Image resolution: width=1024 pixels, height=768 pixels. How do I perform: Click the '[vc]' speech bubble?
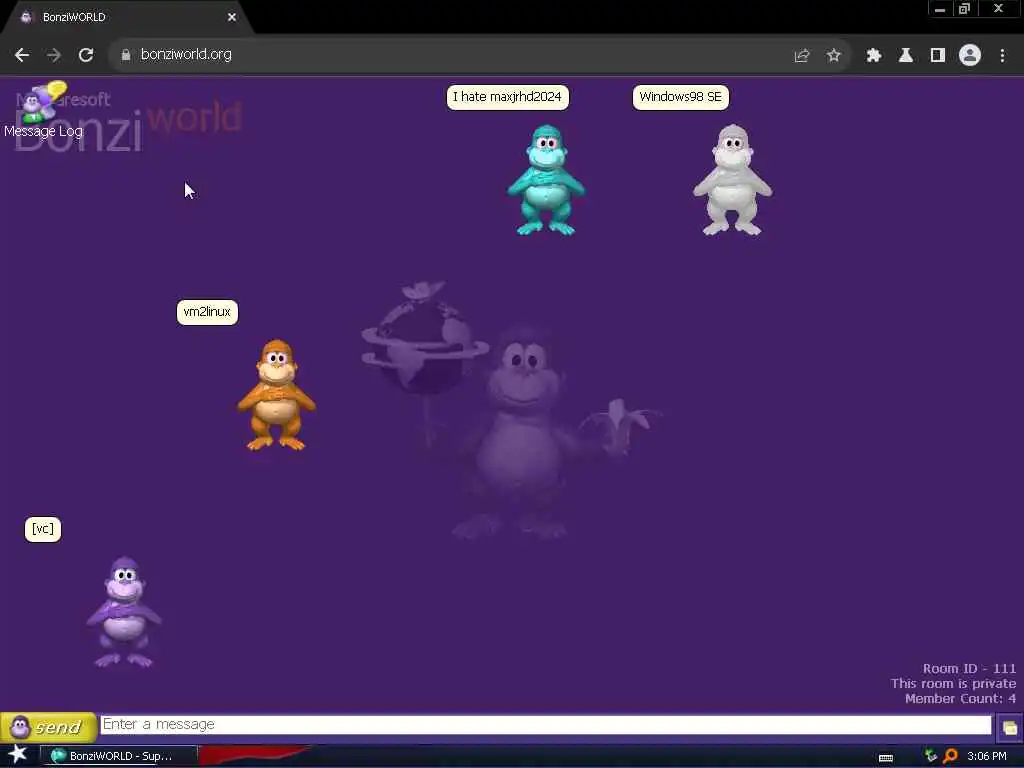42,529
